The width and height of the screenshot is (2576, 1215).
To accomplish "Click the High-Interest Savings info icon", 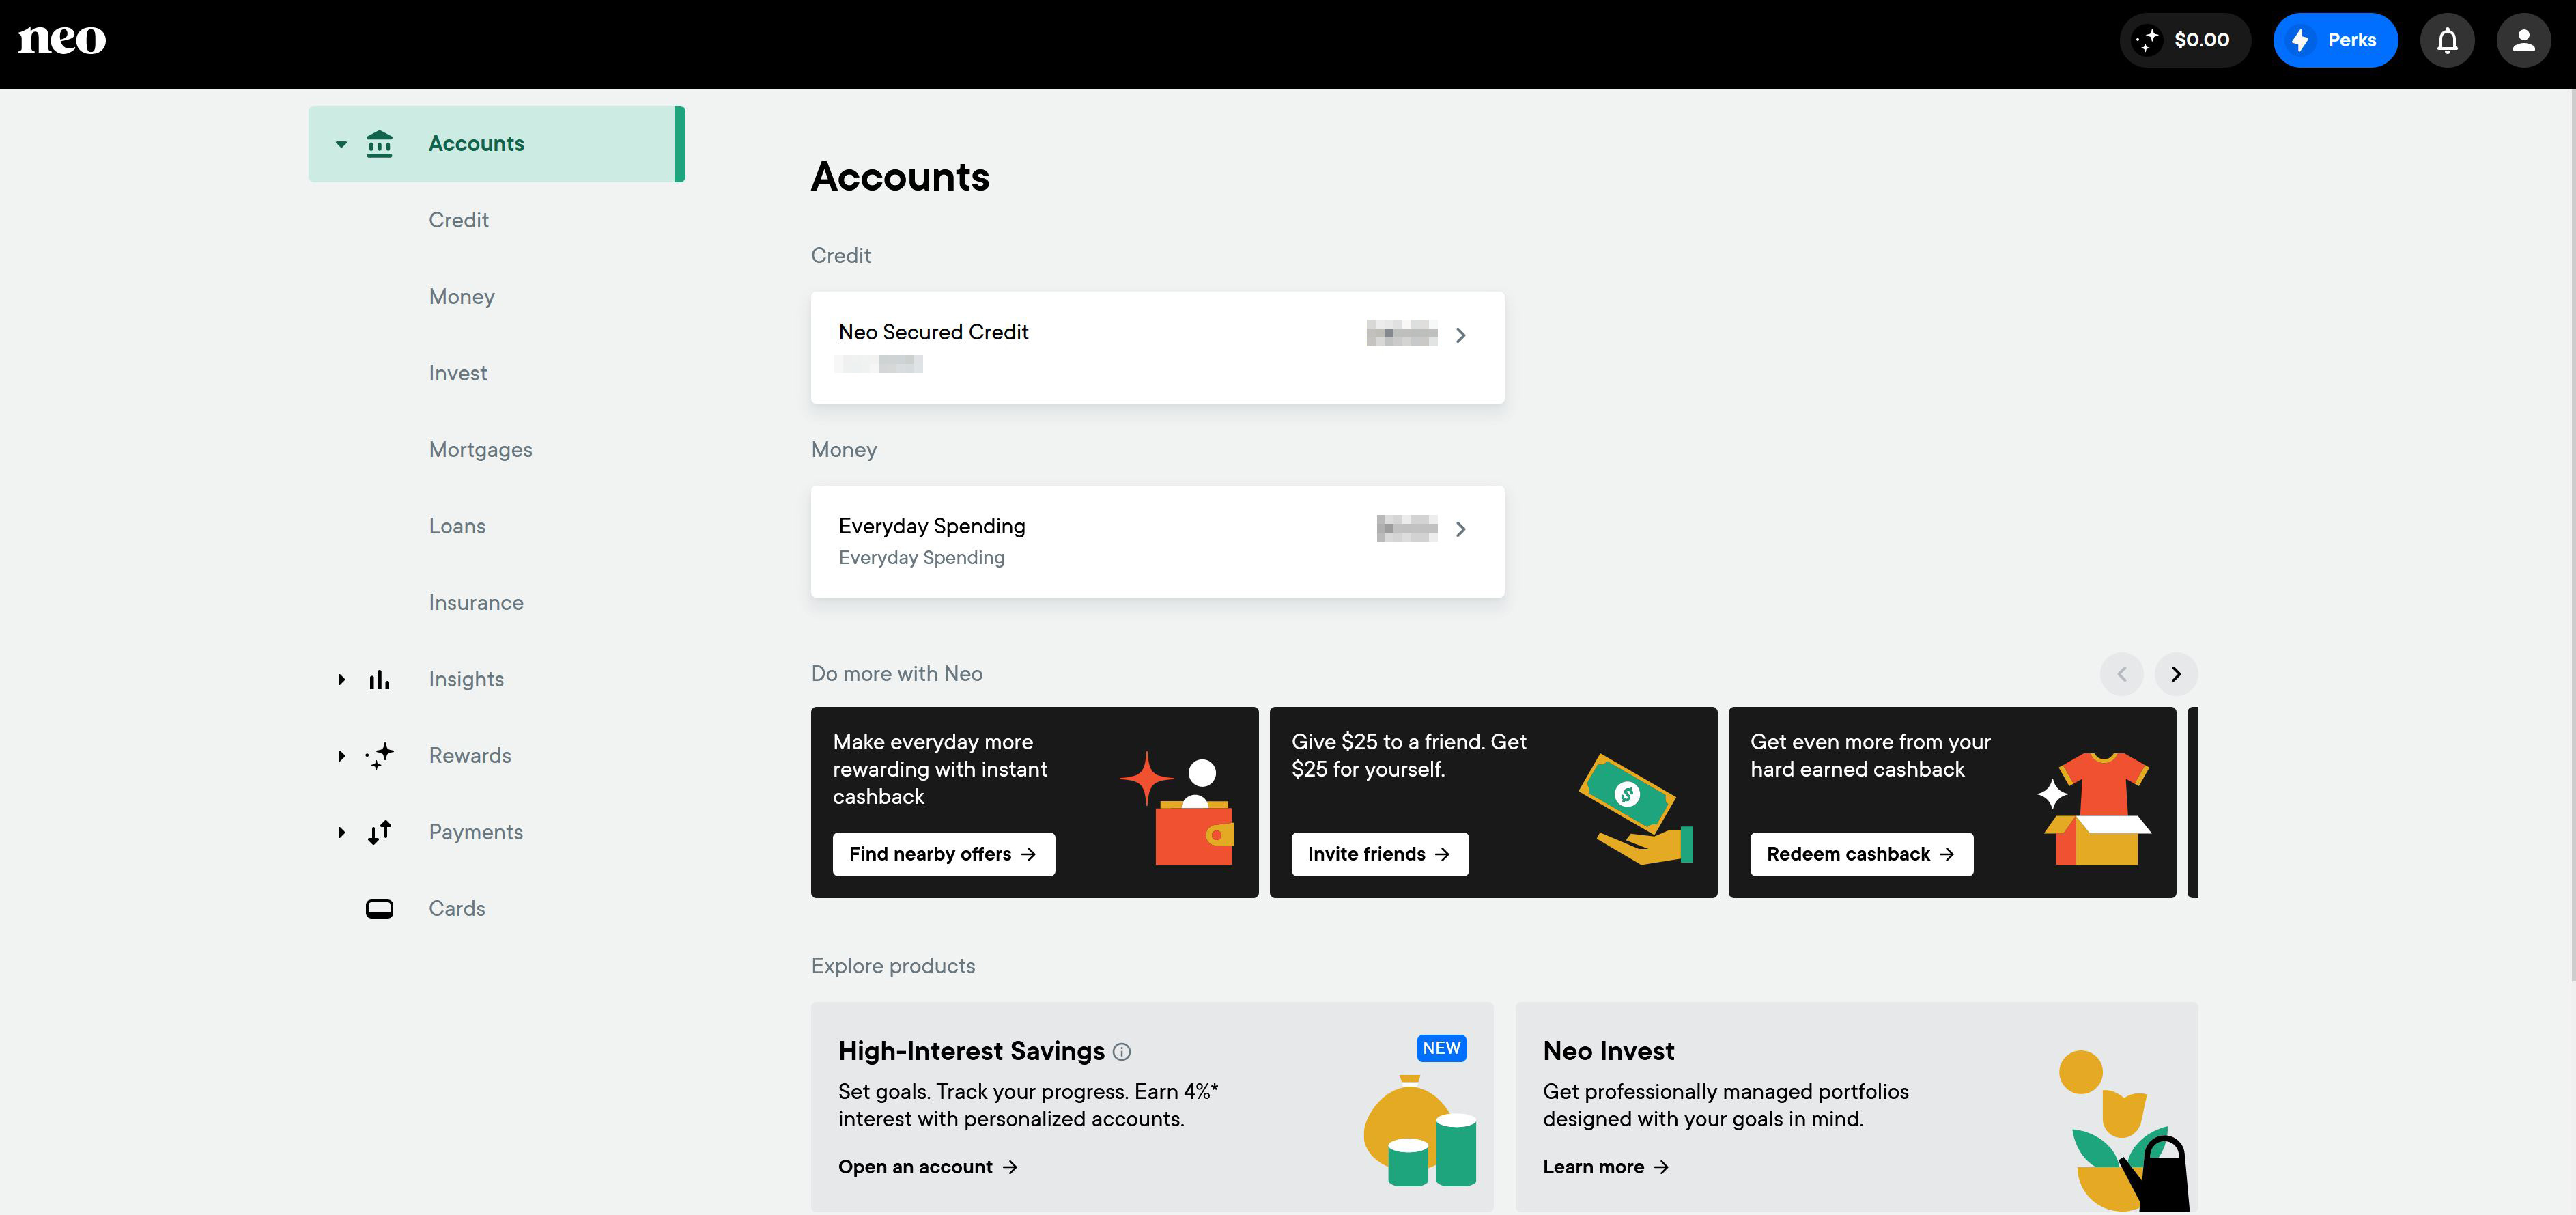I will tap(1122, 1051).
